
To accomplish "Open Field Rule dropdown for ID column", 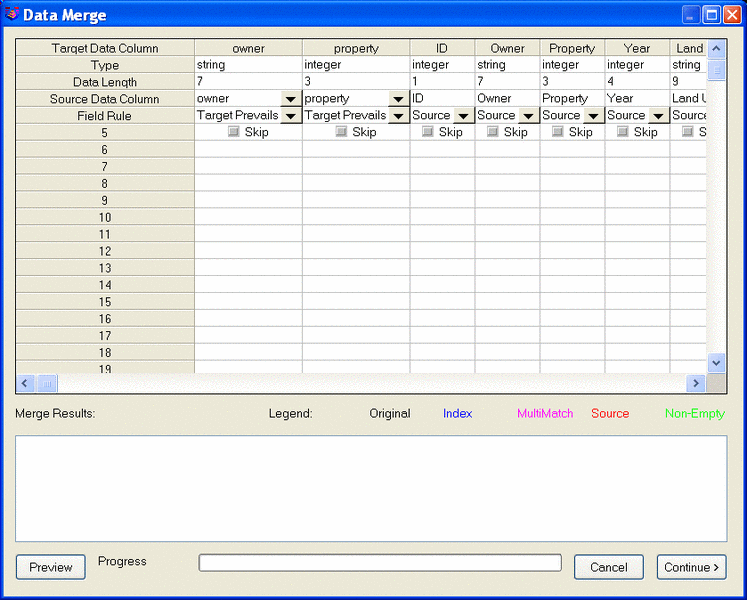I will [463, 116].
